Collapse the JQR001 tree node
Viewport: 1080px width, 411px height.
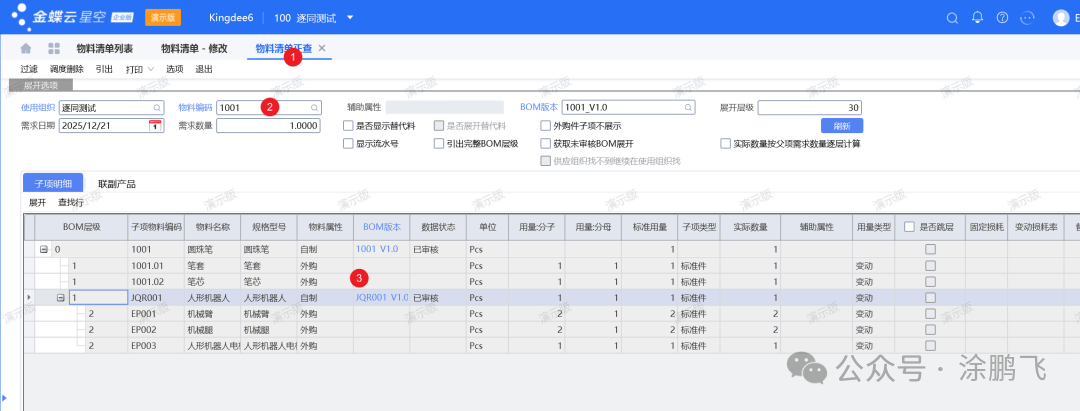pyautogui.click(x=61, y=298)
